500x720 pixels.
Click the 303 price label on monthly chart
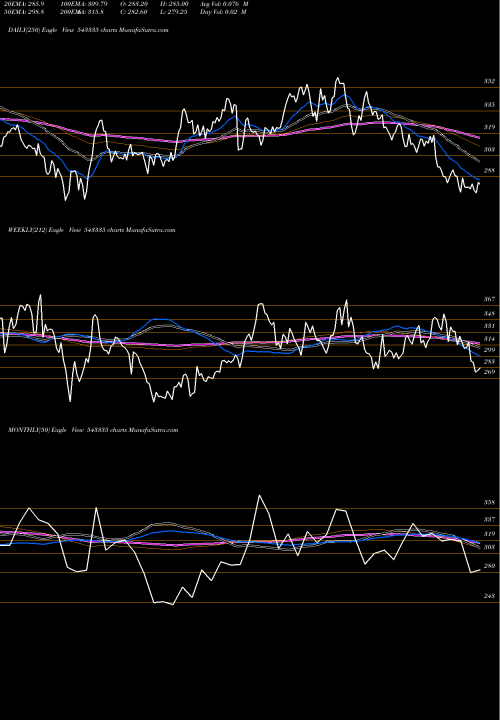coord(489,547)
